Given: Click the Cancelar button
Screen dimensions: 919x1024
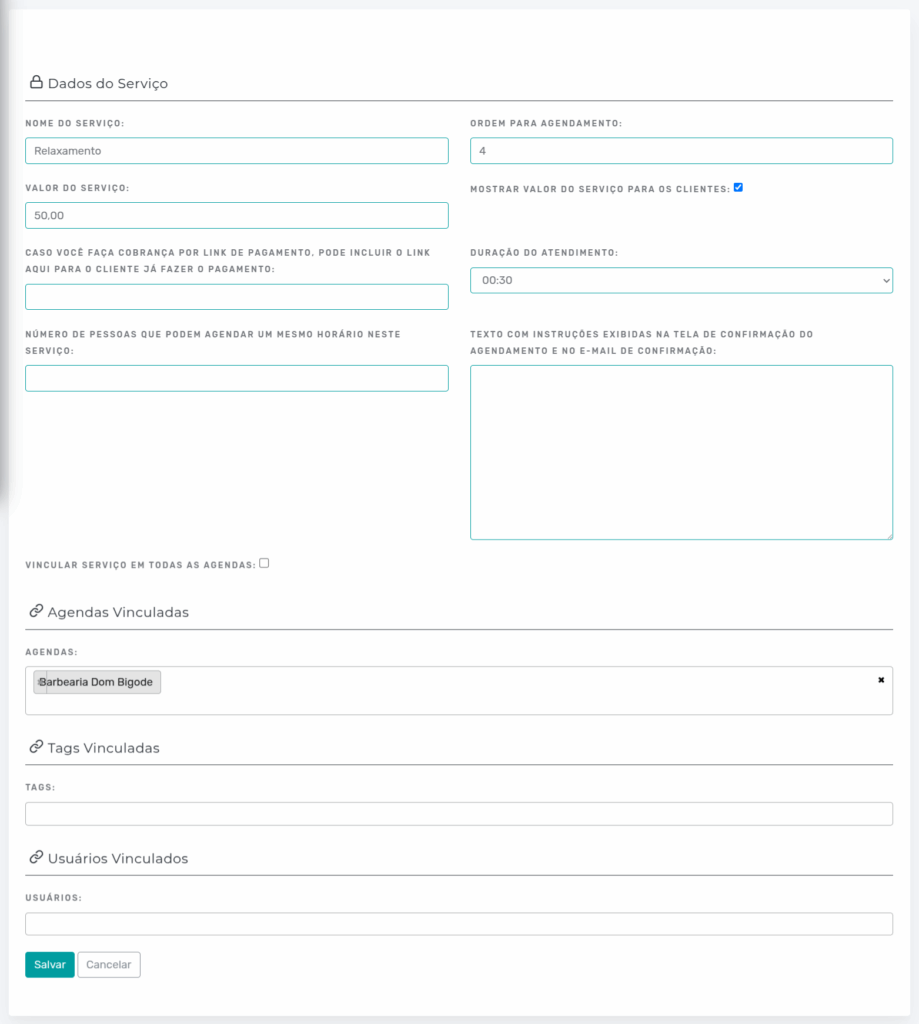Looking at the screenshot, I should 109,965.
